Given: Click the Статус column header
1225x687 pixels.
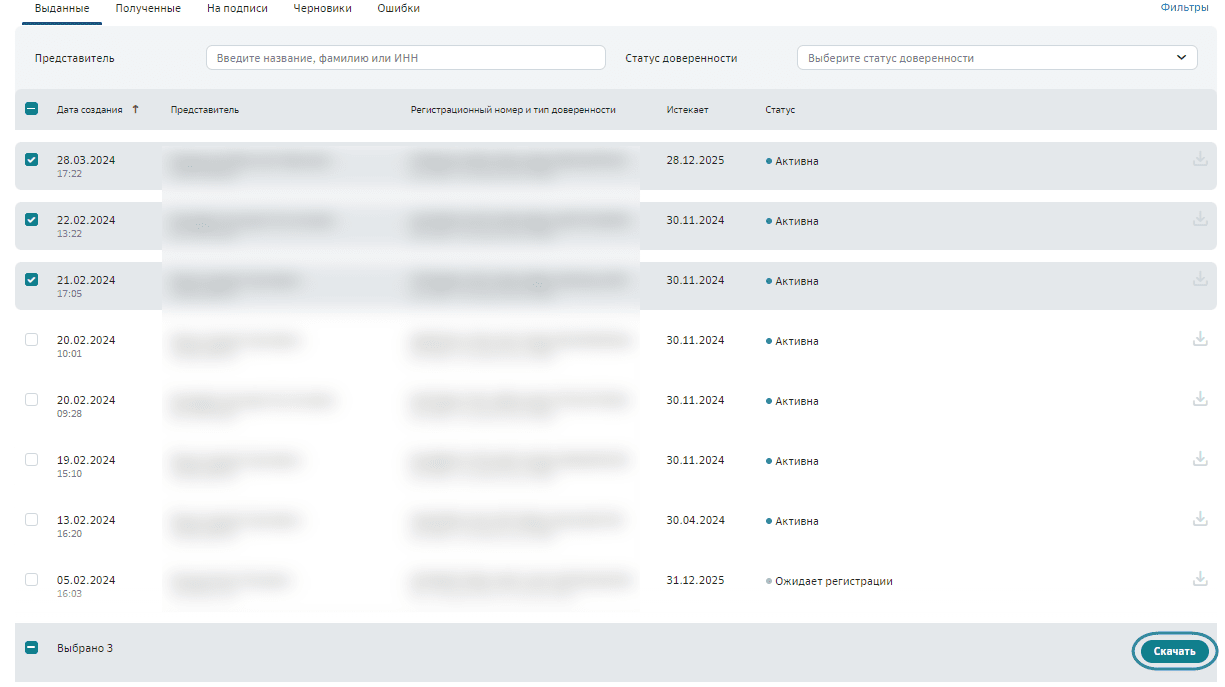Looking at the screenshot, I should click(x=780, y=110).
